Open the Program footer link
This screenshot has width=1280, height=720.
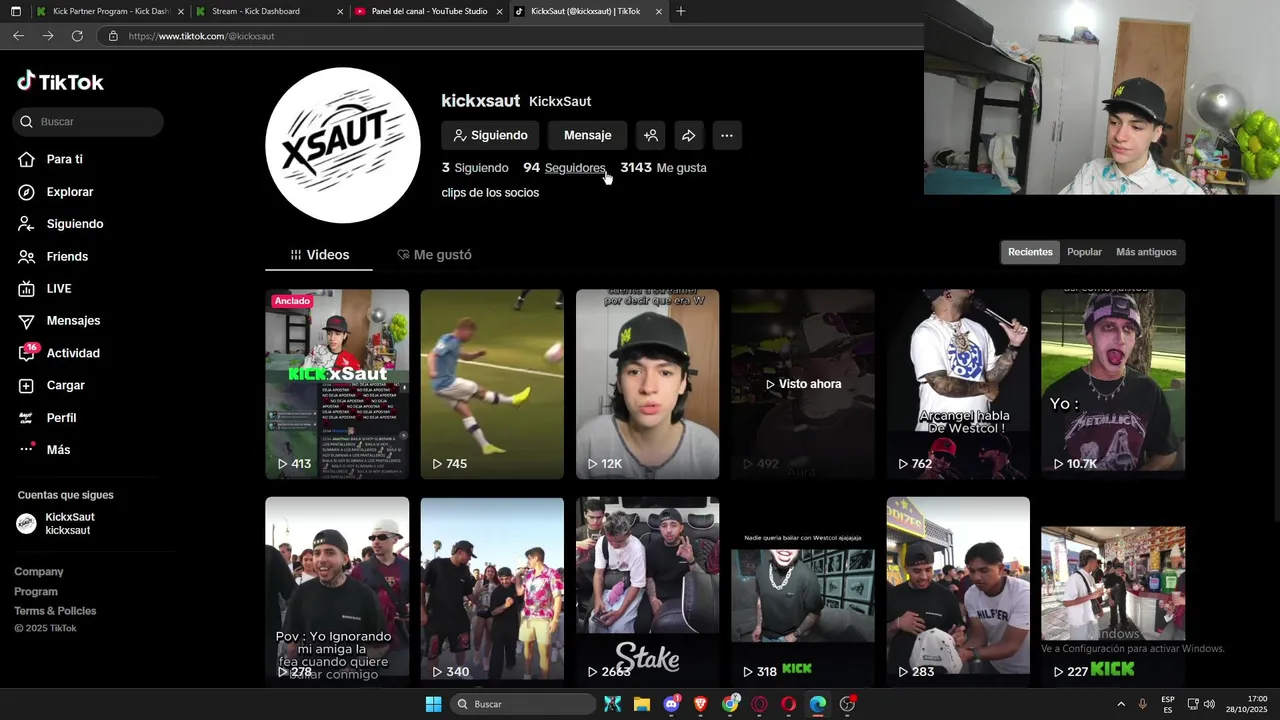[36, 592]
